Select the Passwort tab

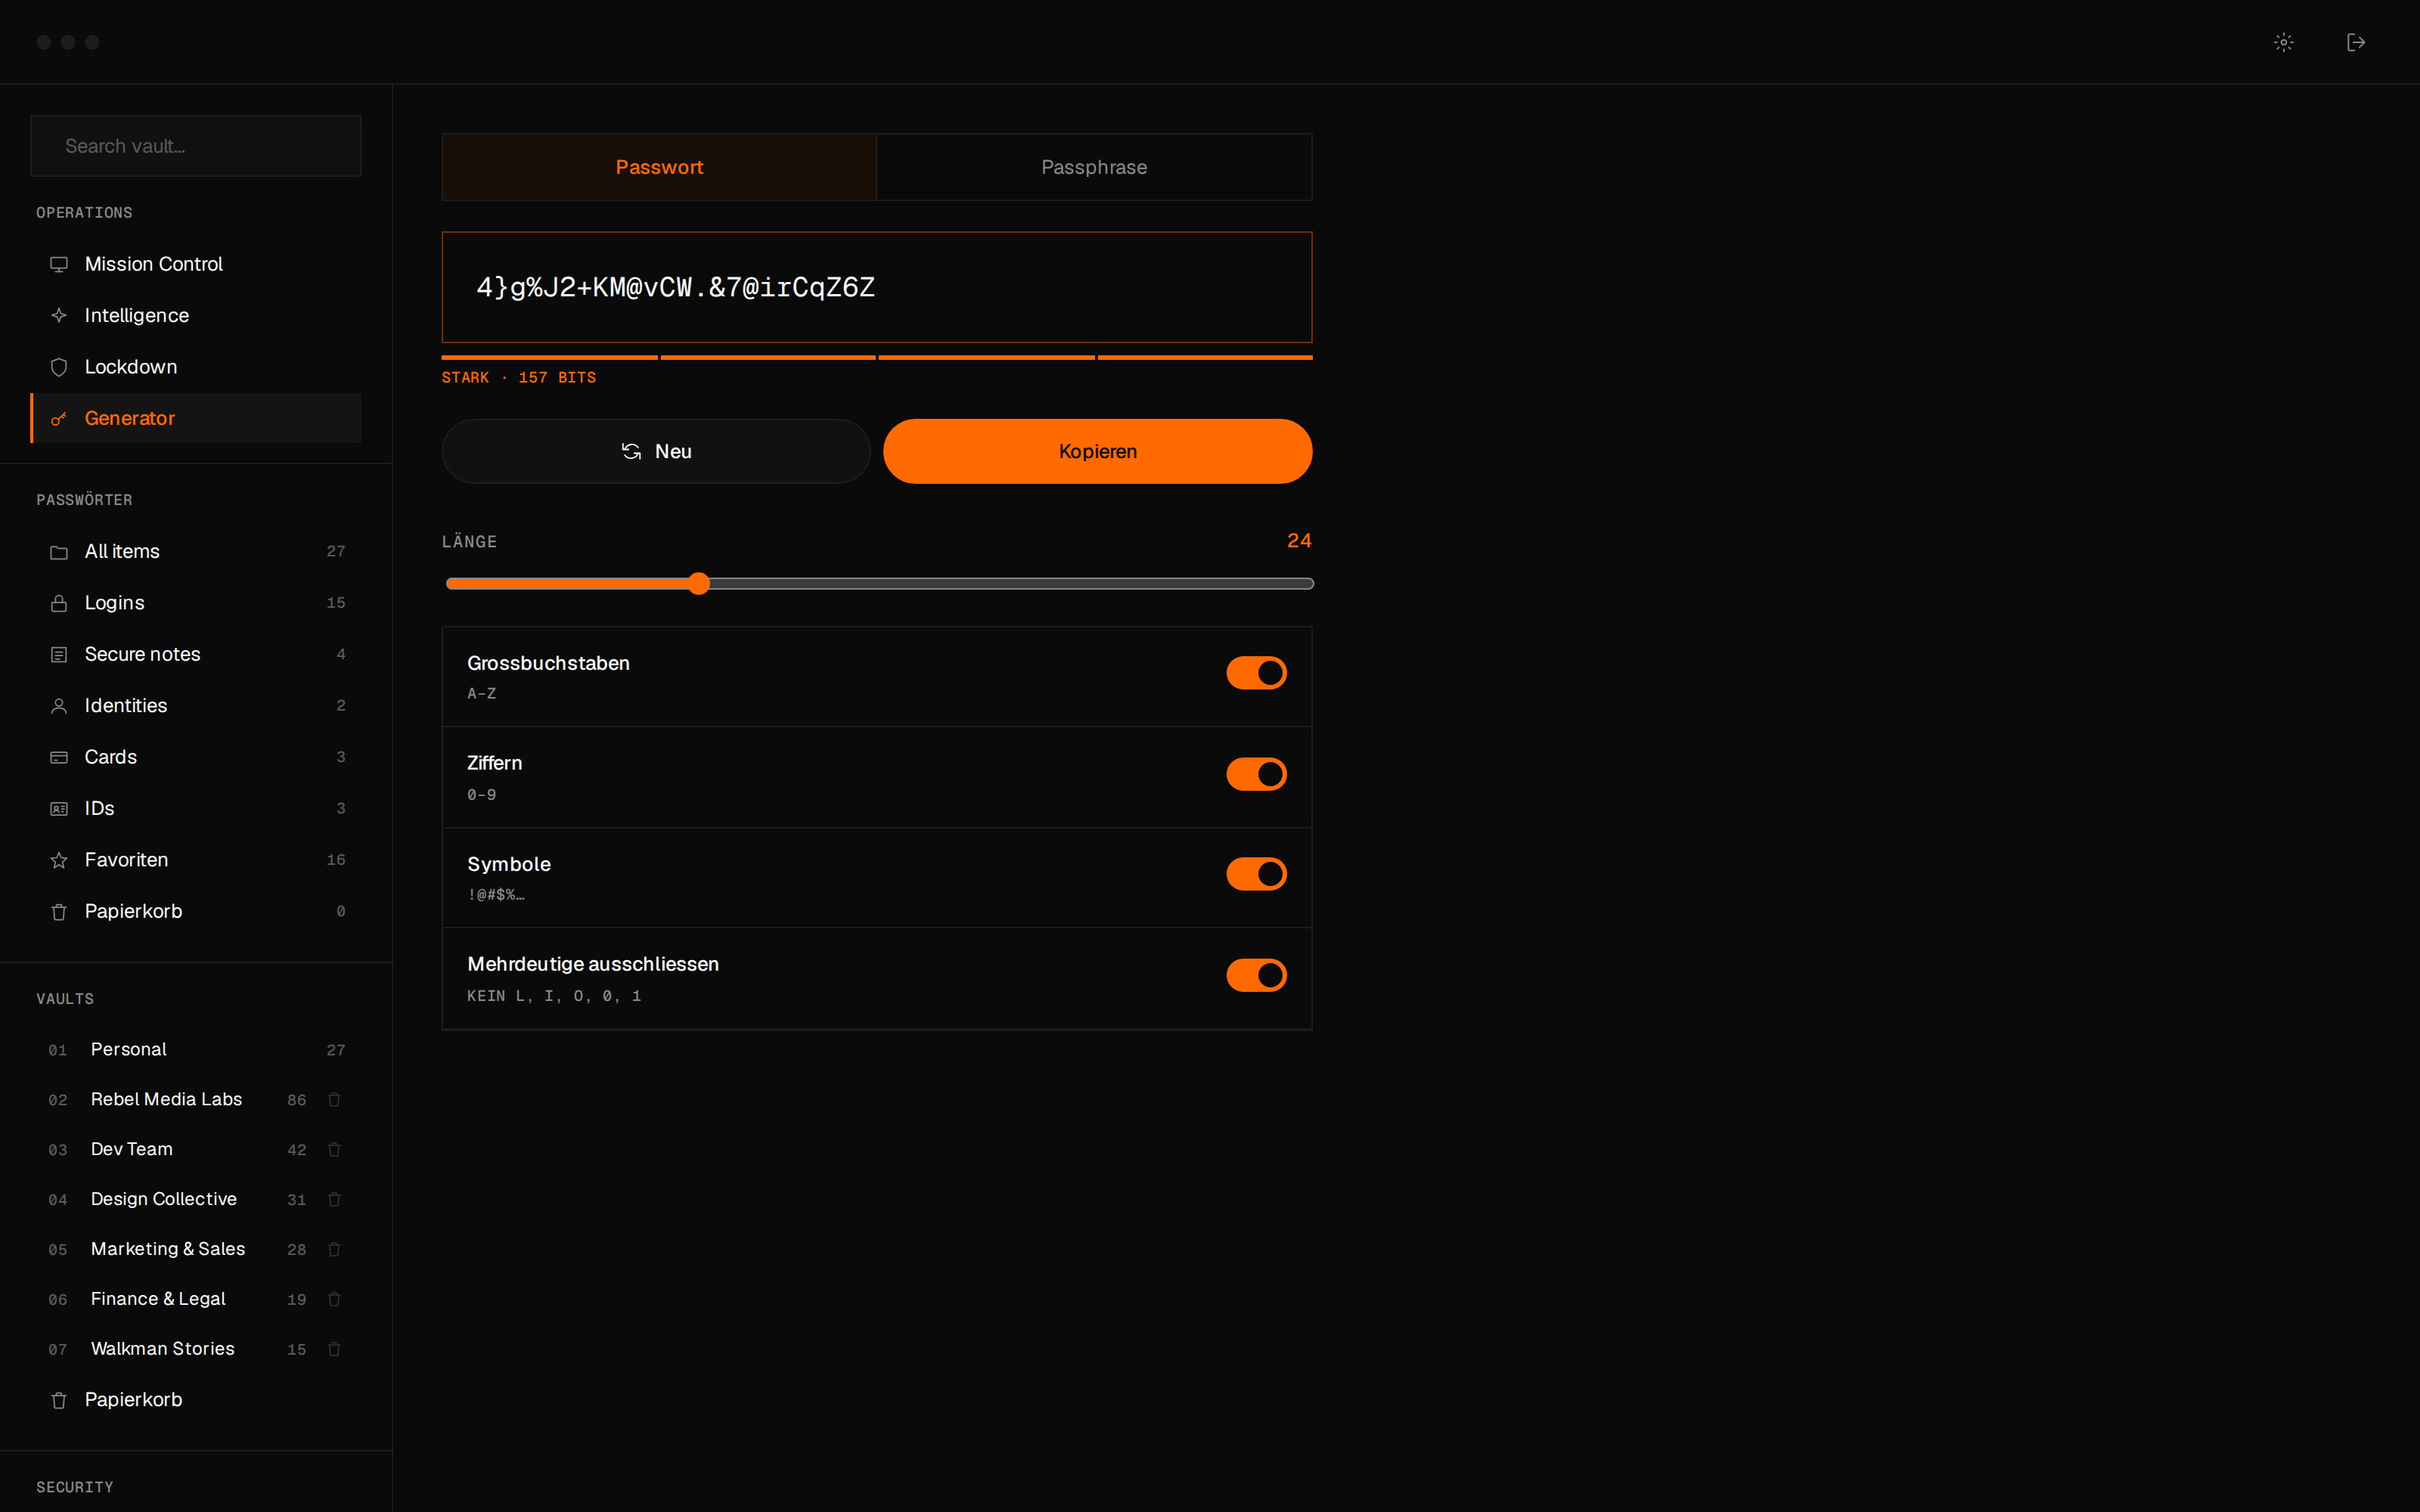[659, 167]
